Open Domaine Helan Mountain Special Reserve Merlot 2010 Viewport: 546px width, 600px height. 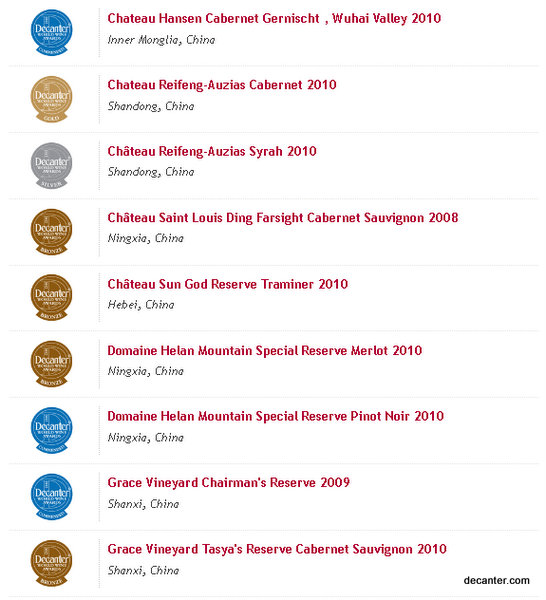[x=265, y=351]
